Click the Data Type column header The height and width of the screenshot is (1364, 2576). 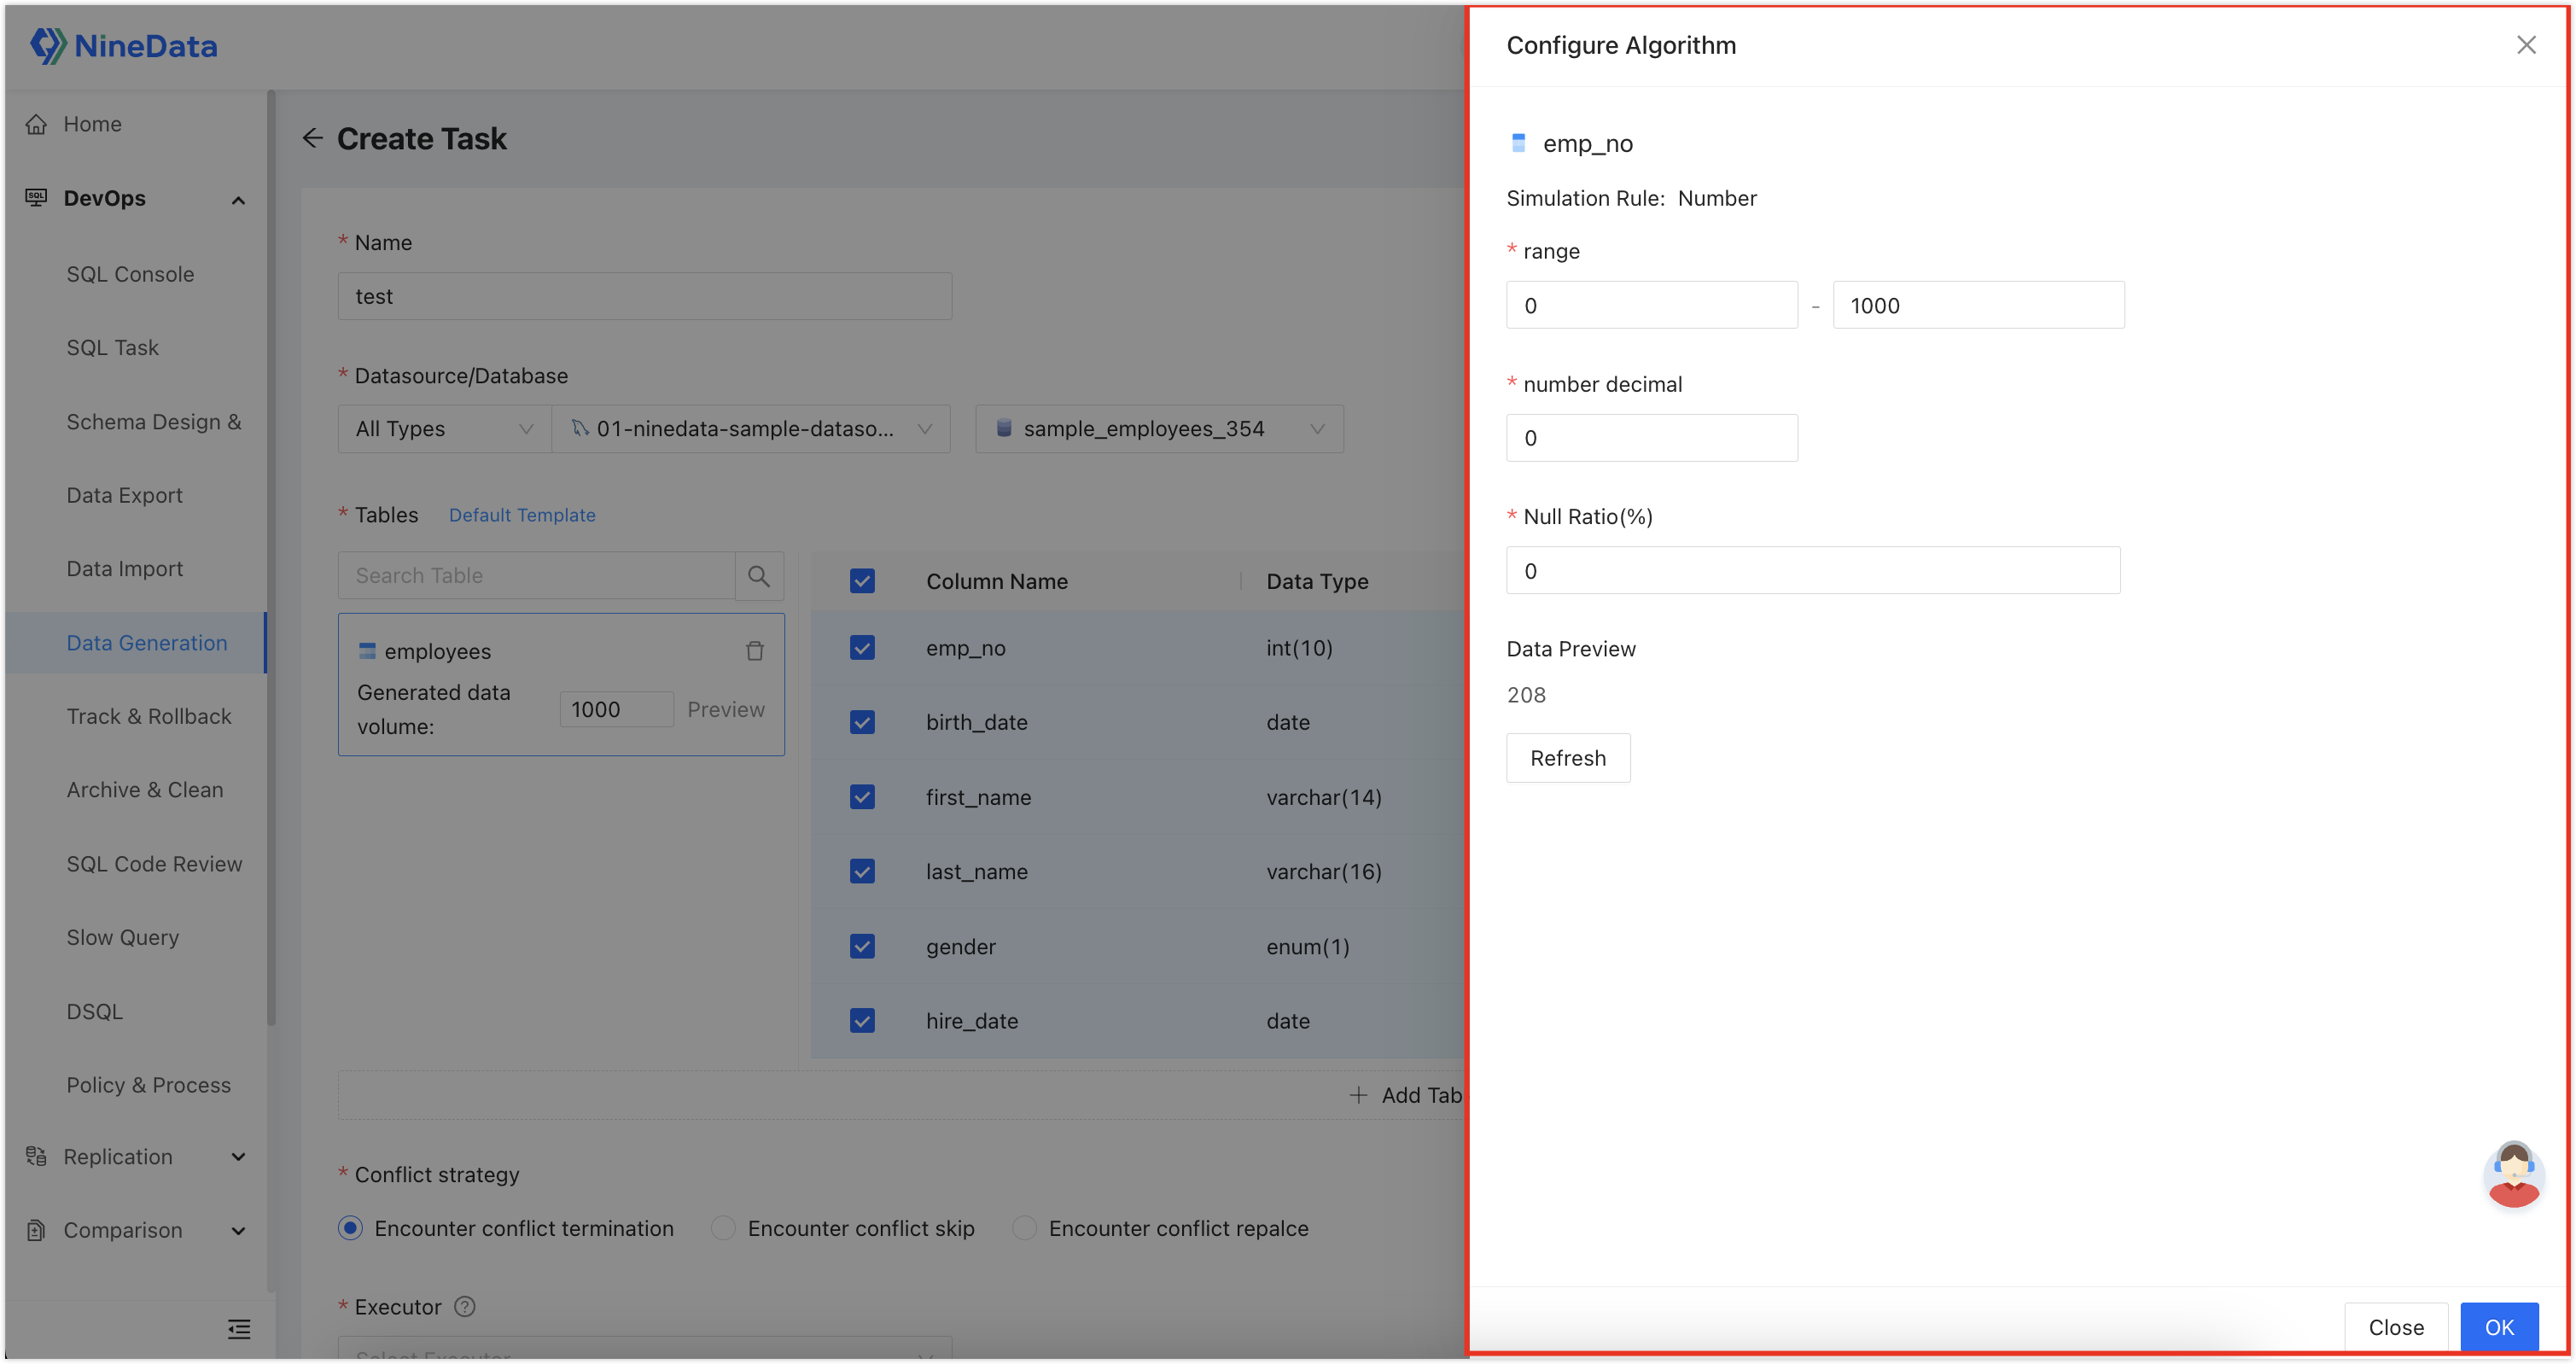click(x=1317, y=581)
